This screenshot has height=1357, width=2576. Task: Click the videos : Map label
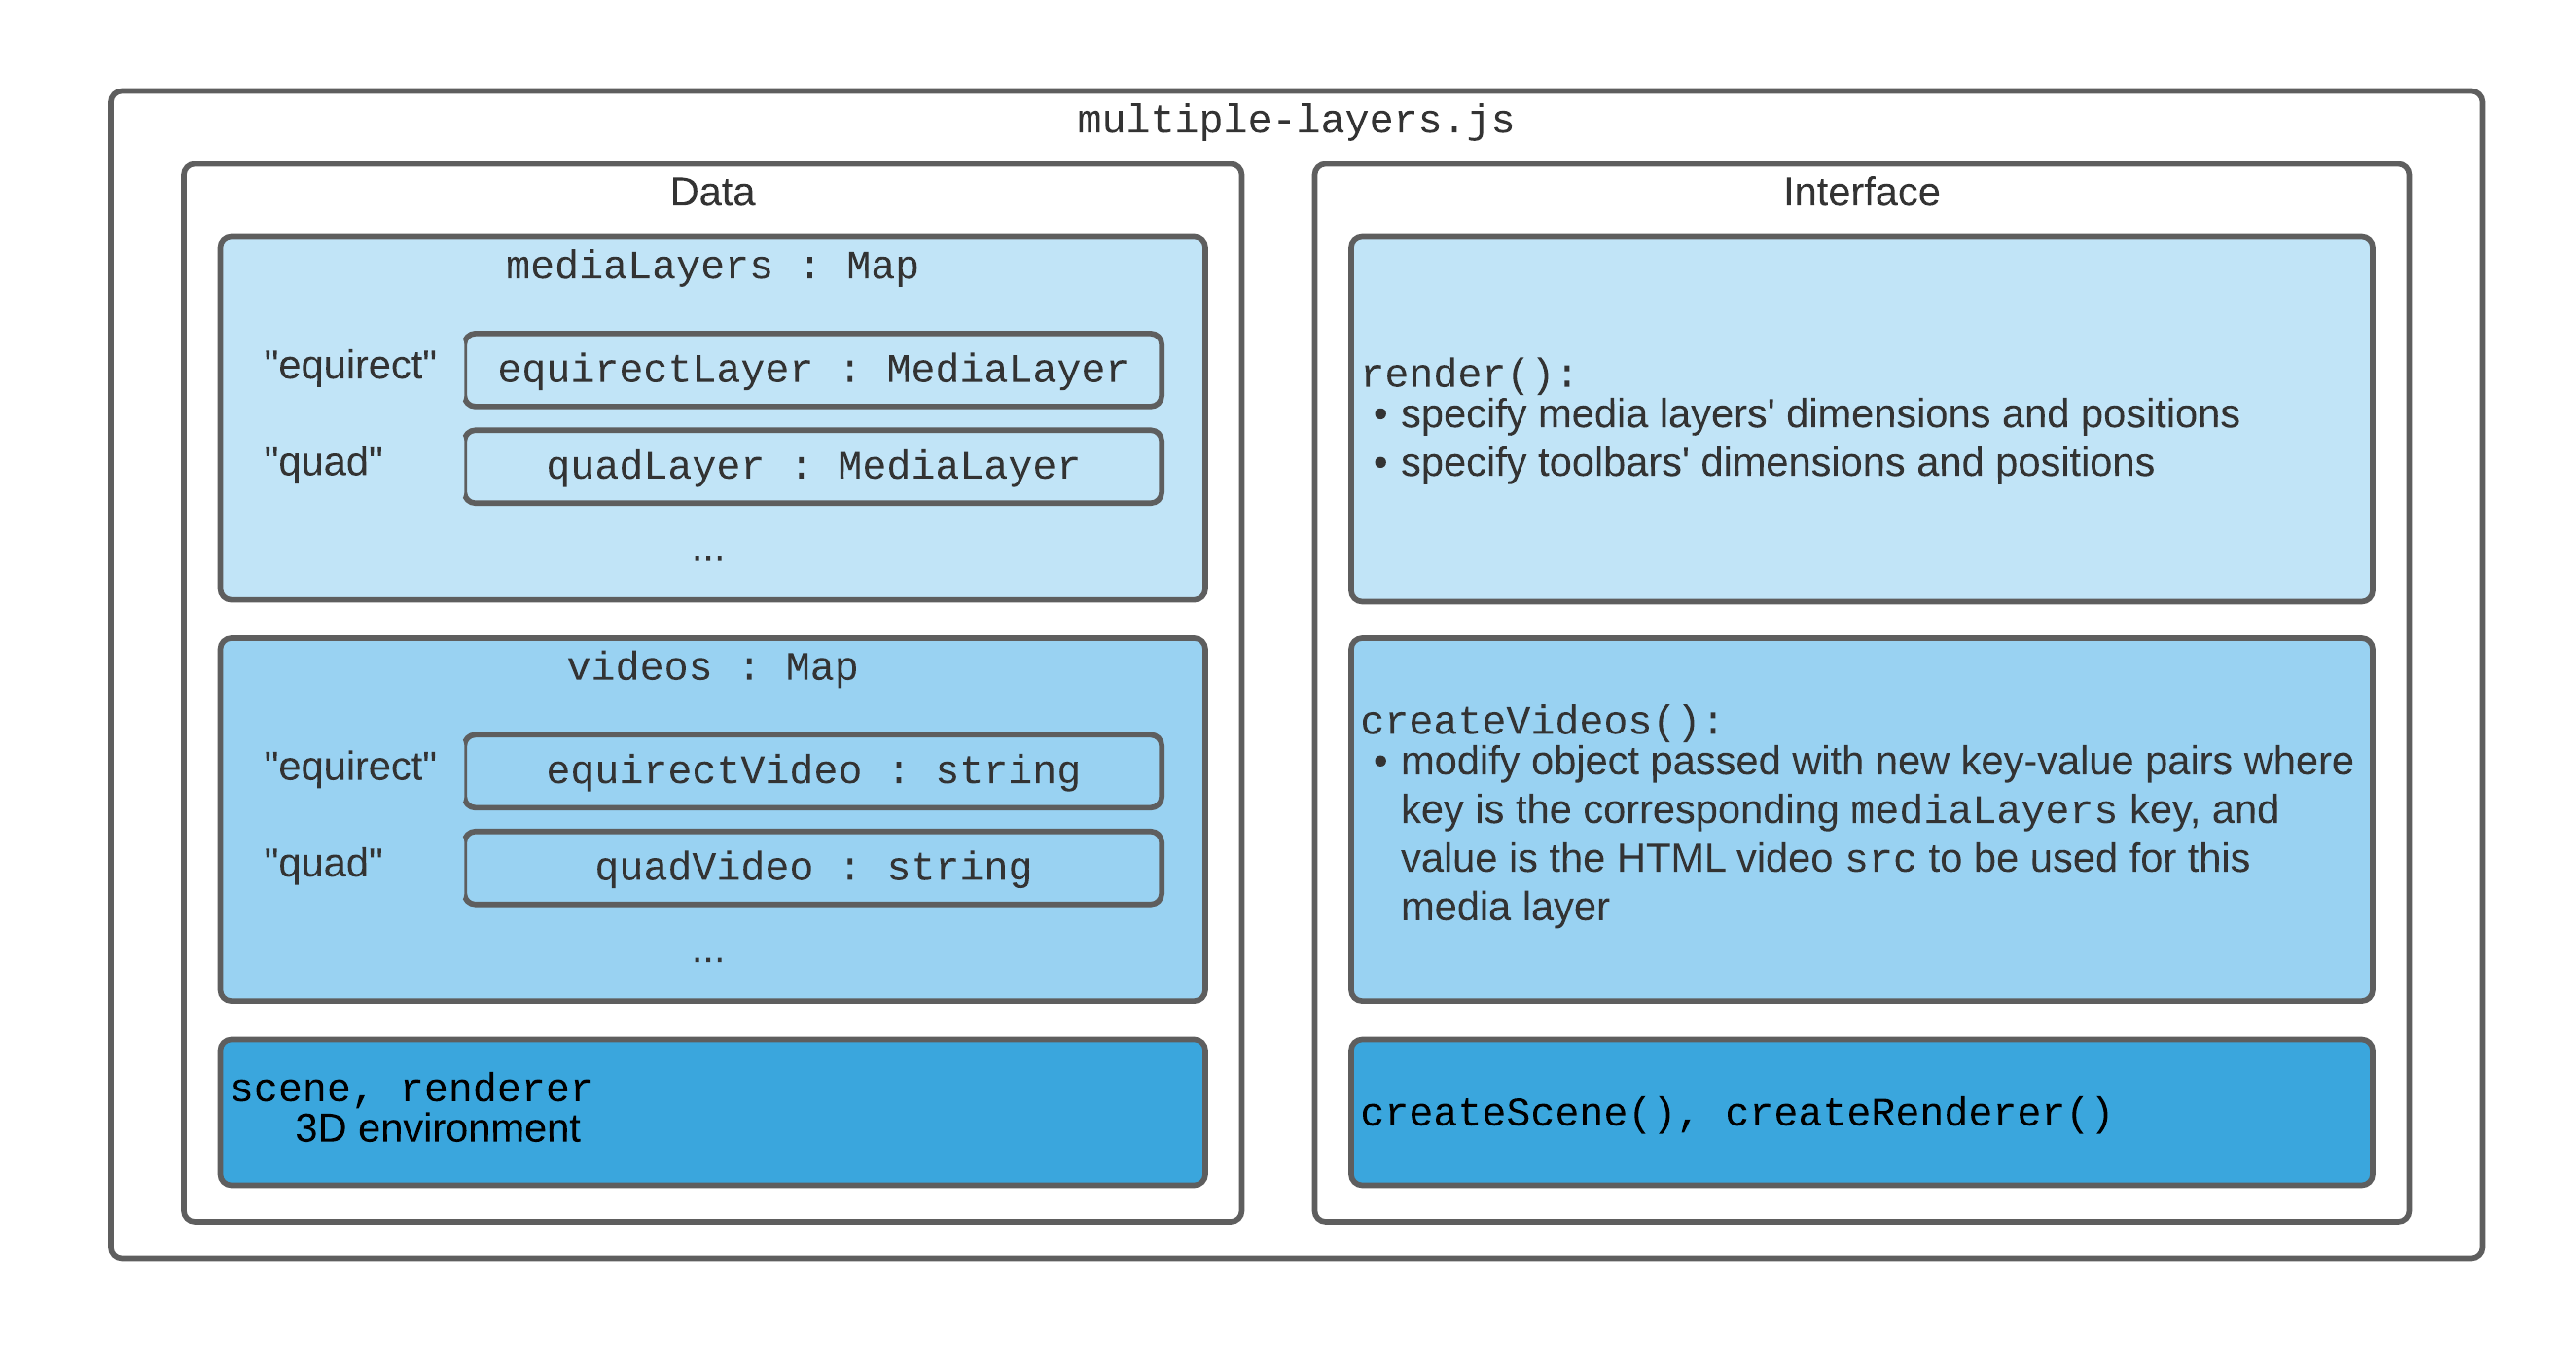[x=712, y=667]
